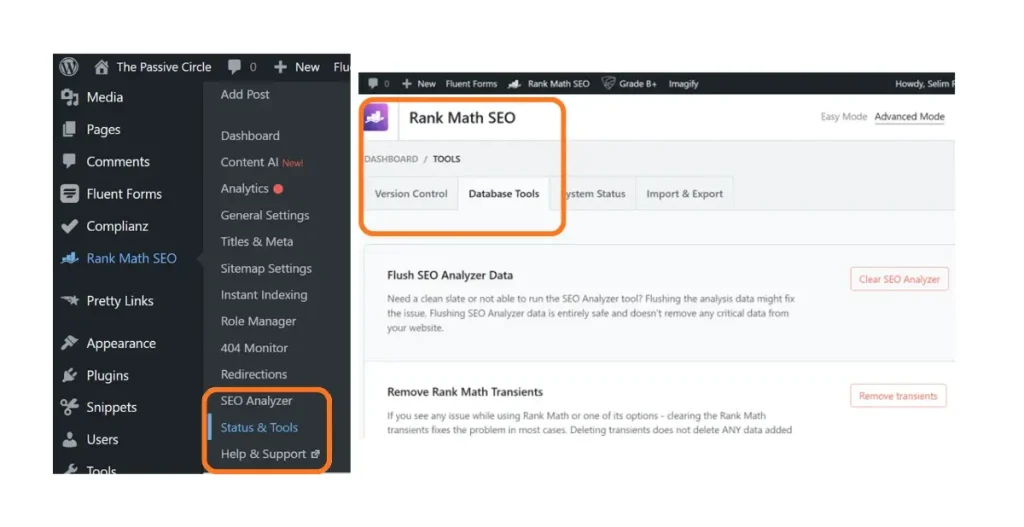Viewport: 1024px width, 527px height.
Task: Click the red Analytics notification dot
Action: [x=278, y=189]
